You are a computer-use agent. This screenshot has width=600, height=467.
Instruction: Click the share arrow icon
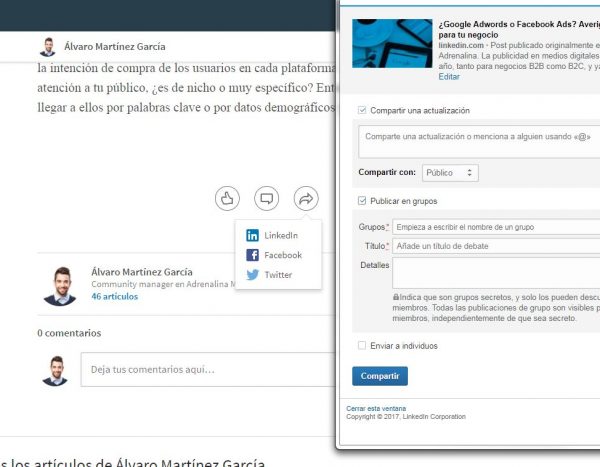(x=306, y=198)
